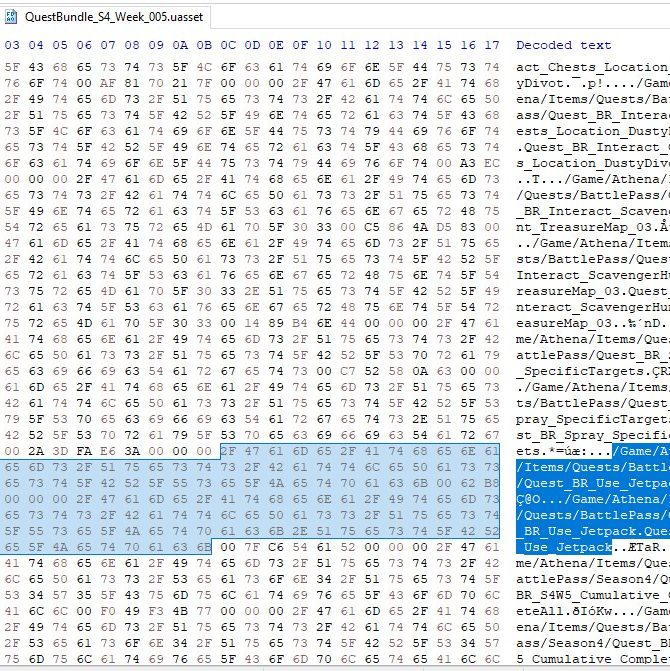The height and width of the screenshot is (671, 670).
Task: Click the file icon on the QuestBundle tab
Action: 11,17
